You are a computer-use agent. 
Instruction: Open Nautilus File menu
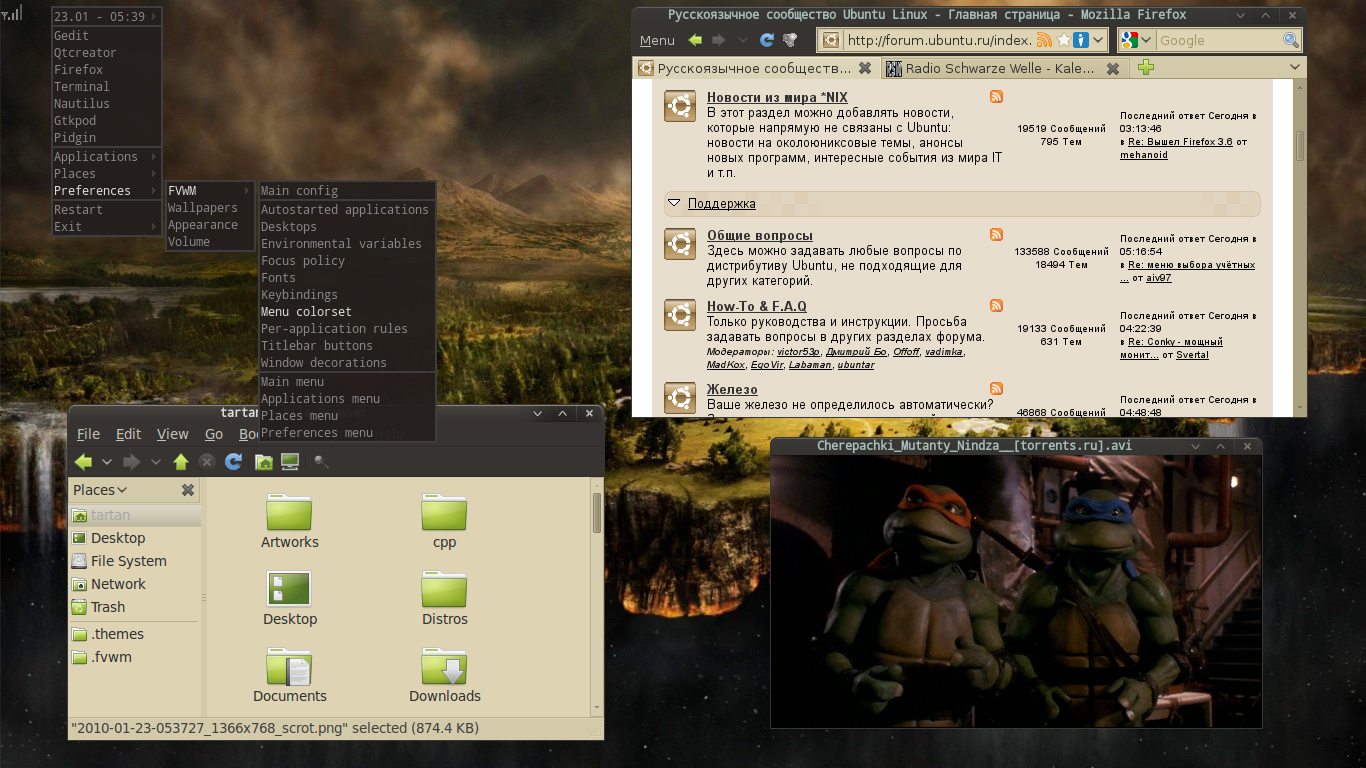pyautogui.click(x=88, y=434)
